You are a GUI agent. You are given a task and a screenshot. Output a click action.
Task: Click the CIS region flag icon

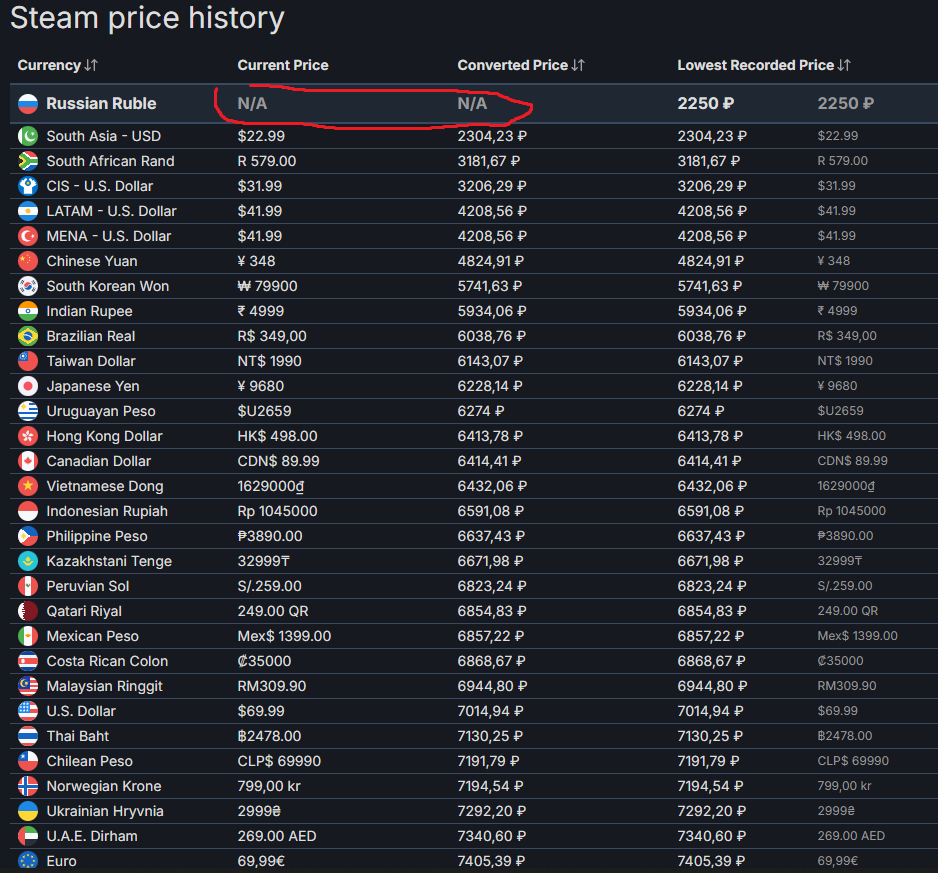pos(28,186)
